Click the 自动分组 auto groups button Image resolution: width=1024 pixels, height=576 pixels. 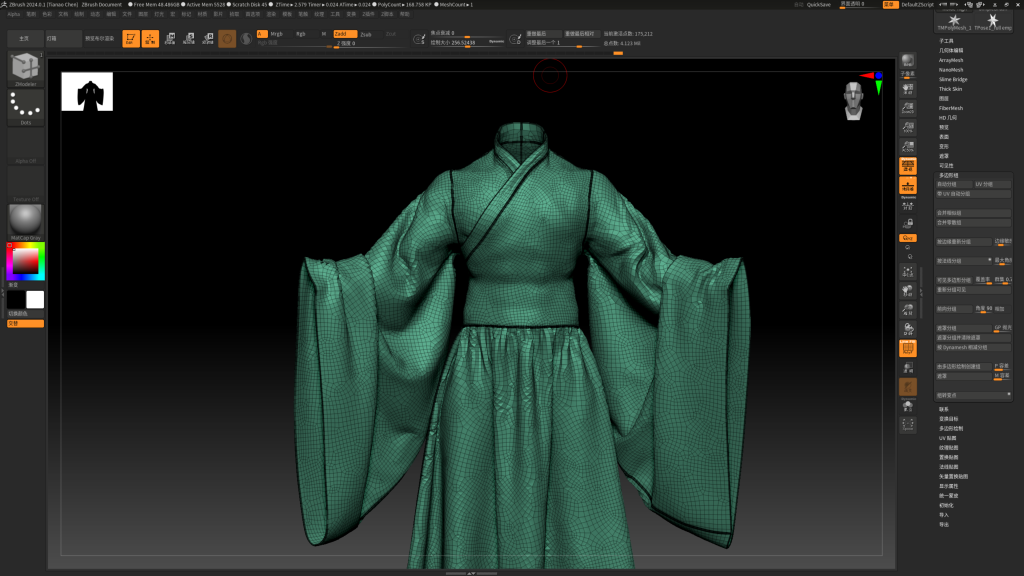(x=954, y=184)
